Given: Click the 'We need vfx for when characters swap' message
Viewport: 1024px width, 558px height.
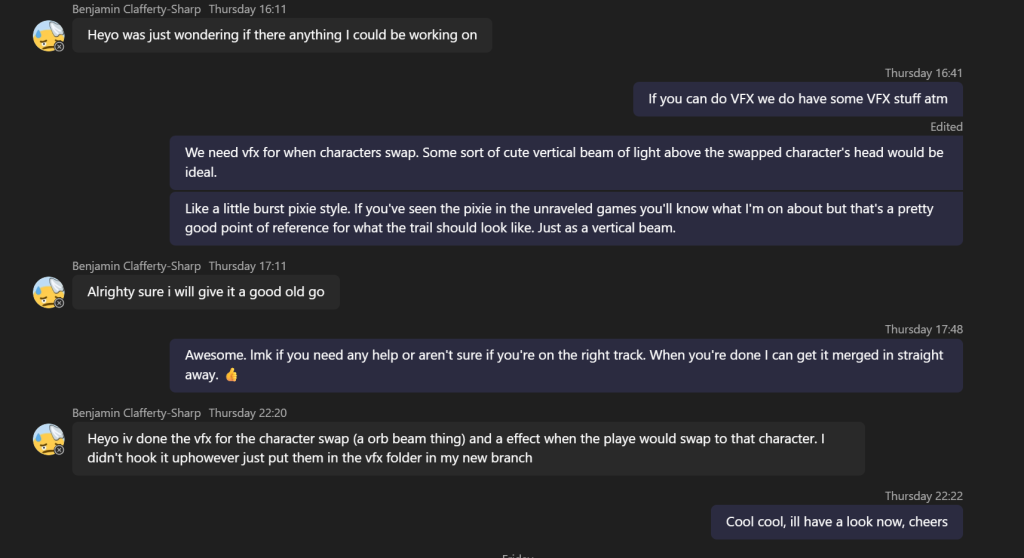Looking at the screenshot, I should [566, 163].
